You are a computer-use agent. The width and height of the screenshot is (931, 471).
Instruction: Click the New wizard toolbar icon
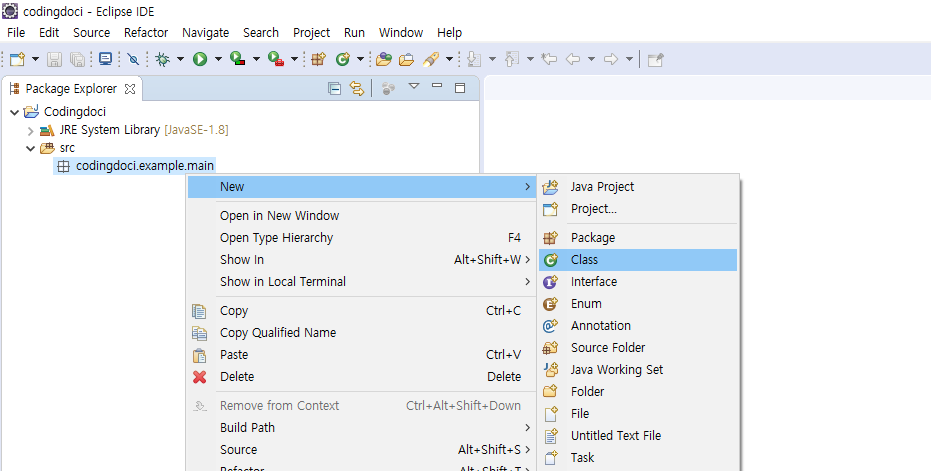[x=18, y=59]
